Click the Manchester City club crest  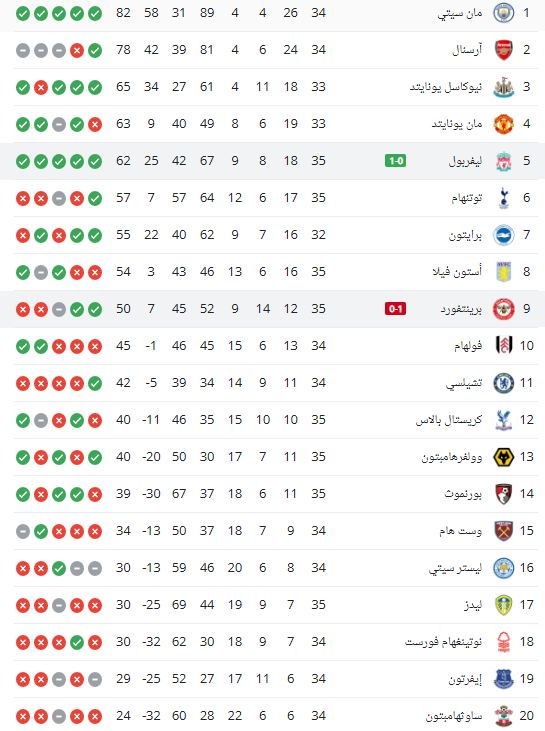pos(504,13)
